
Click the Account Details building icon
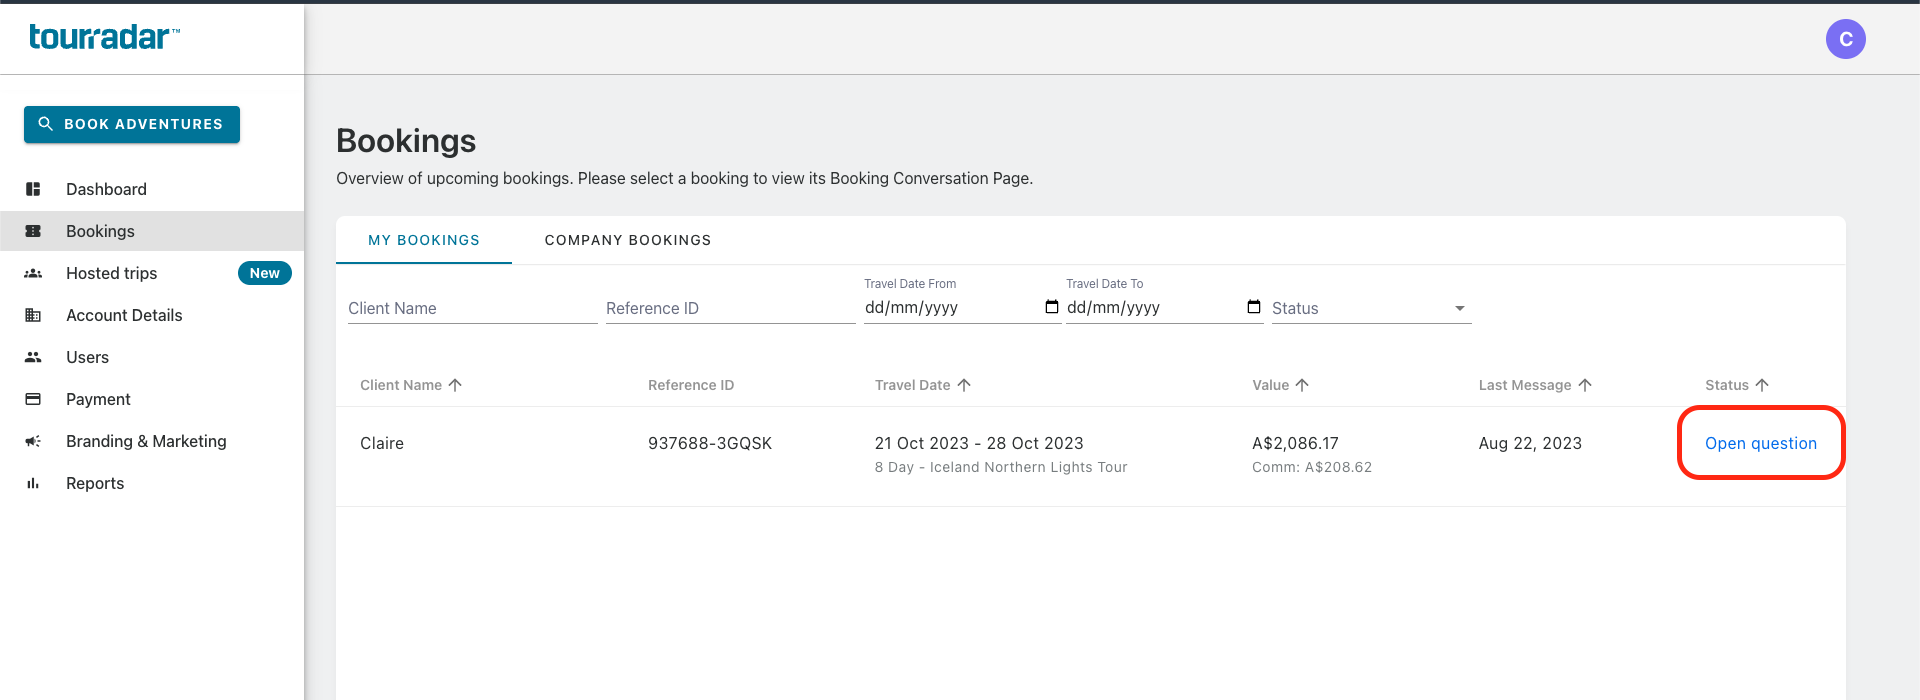[33, 315]
